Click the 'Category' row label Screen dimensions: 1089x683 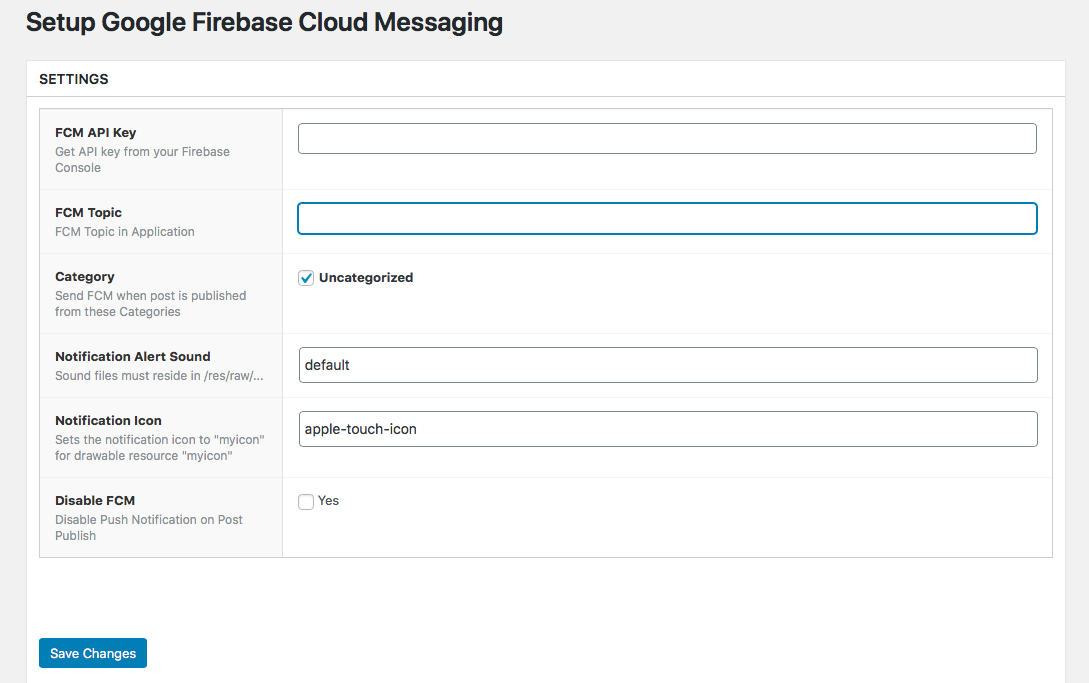click(x=85, y=277)
